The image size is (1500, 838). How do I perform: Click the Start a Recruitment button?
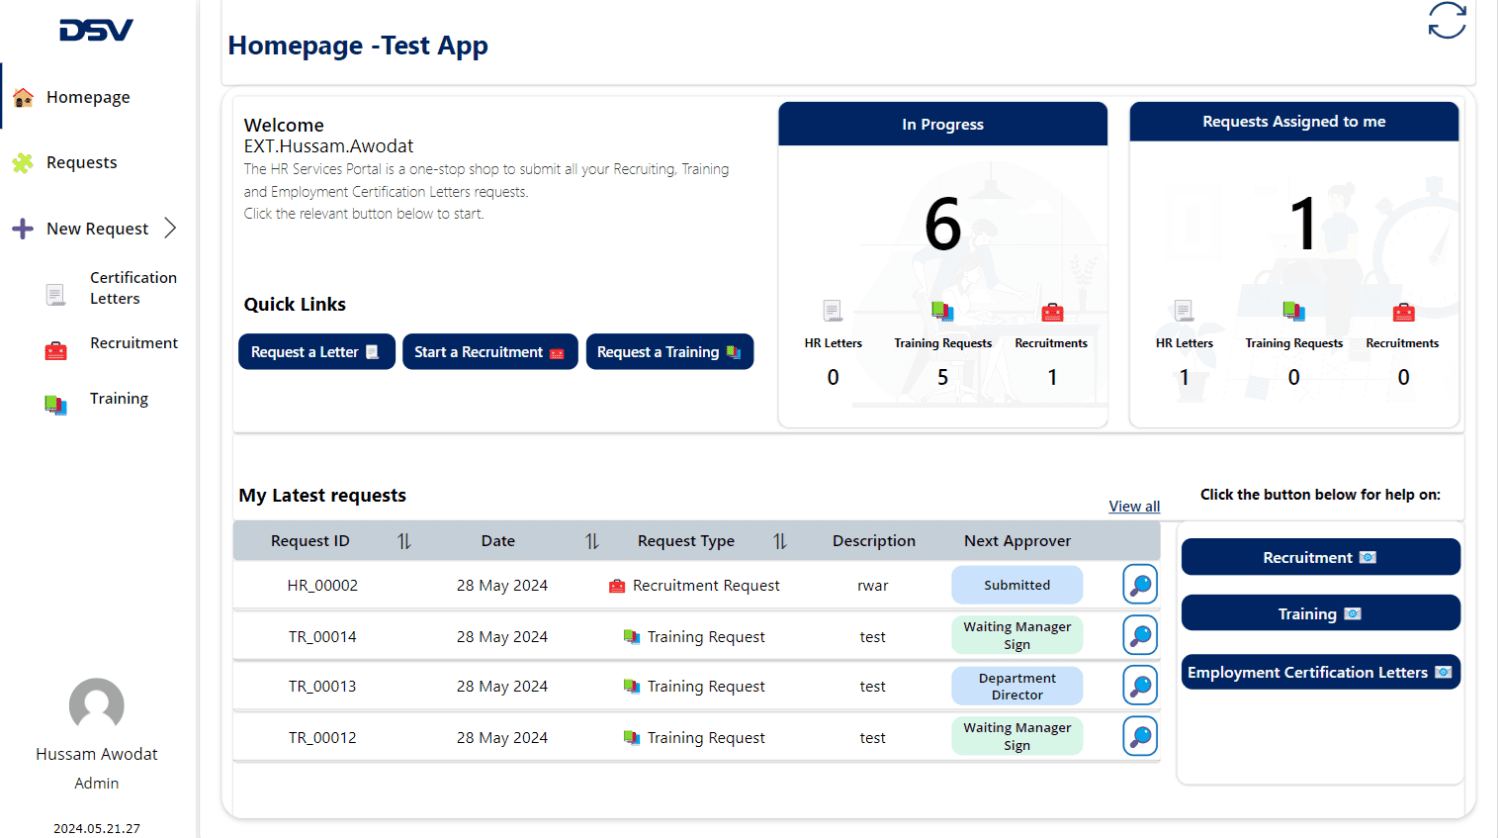tap(490, 352)
